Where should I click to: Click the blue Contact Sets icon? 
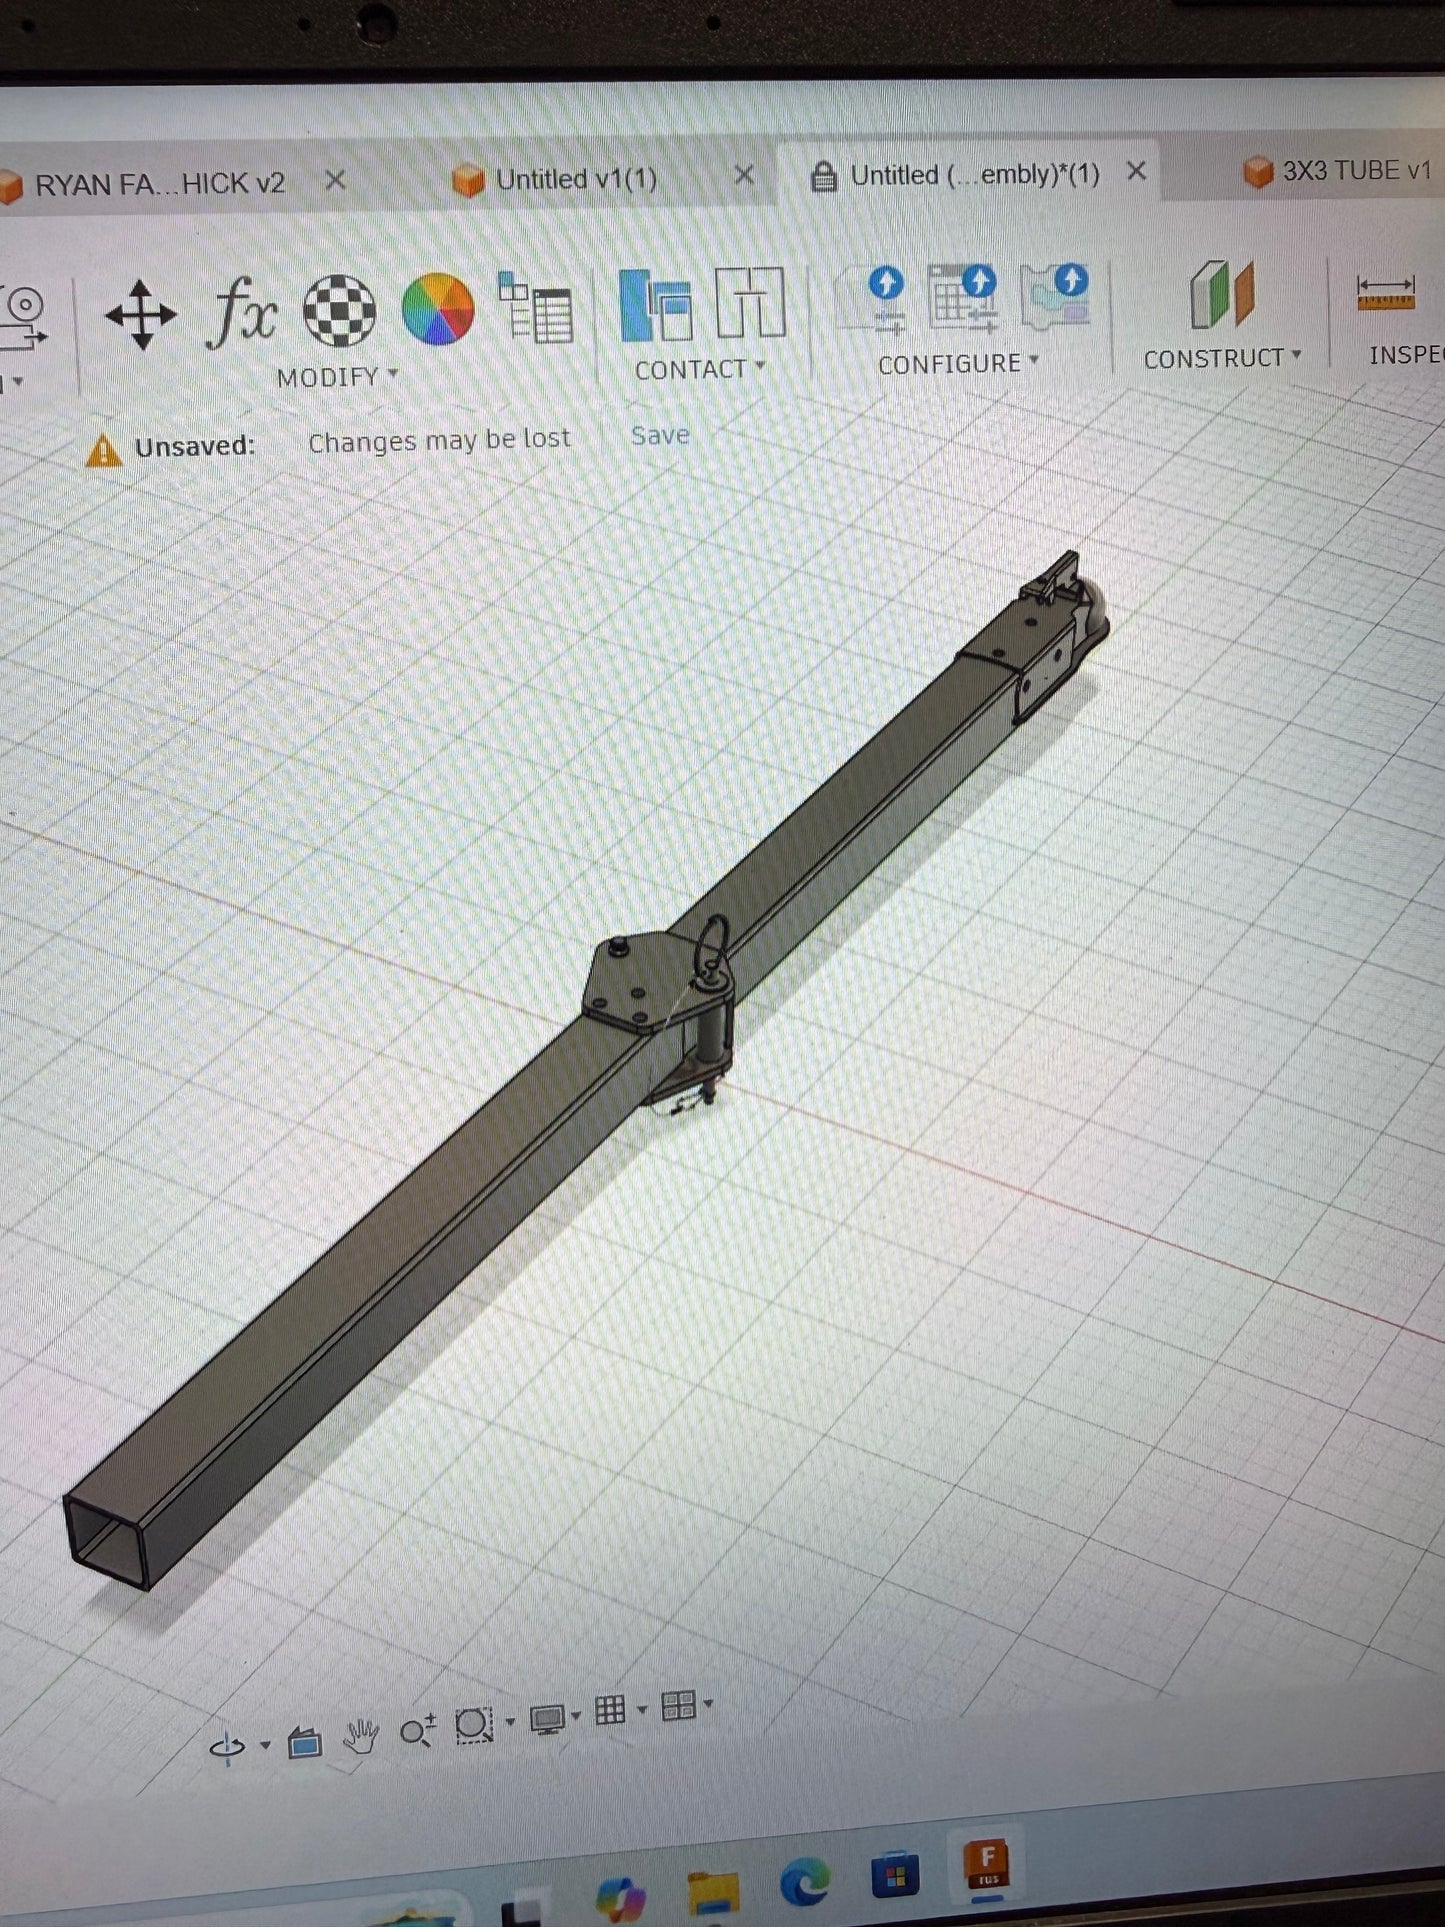pos(655,304)
